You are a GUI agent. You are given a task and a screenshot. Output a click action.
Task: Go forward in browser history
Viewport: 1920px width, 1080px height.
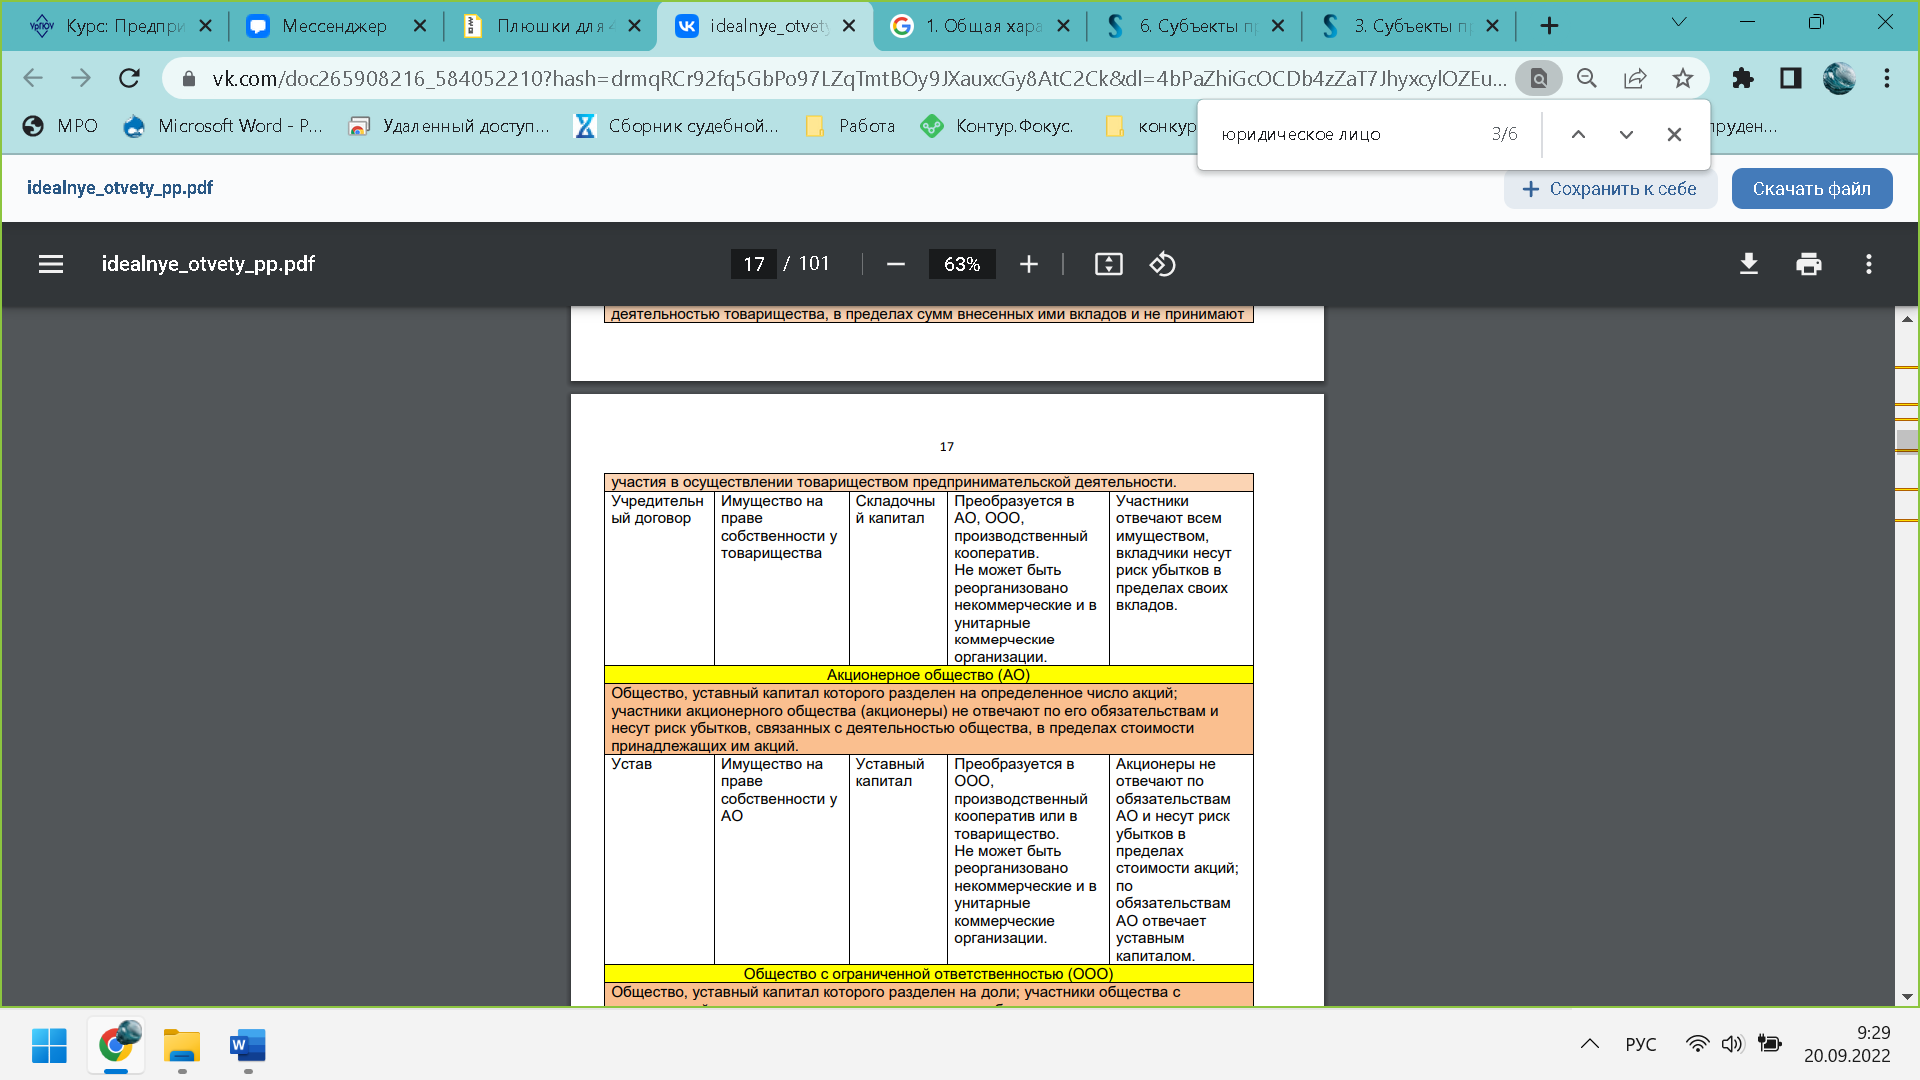(81, 78)
